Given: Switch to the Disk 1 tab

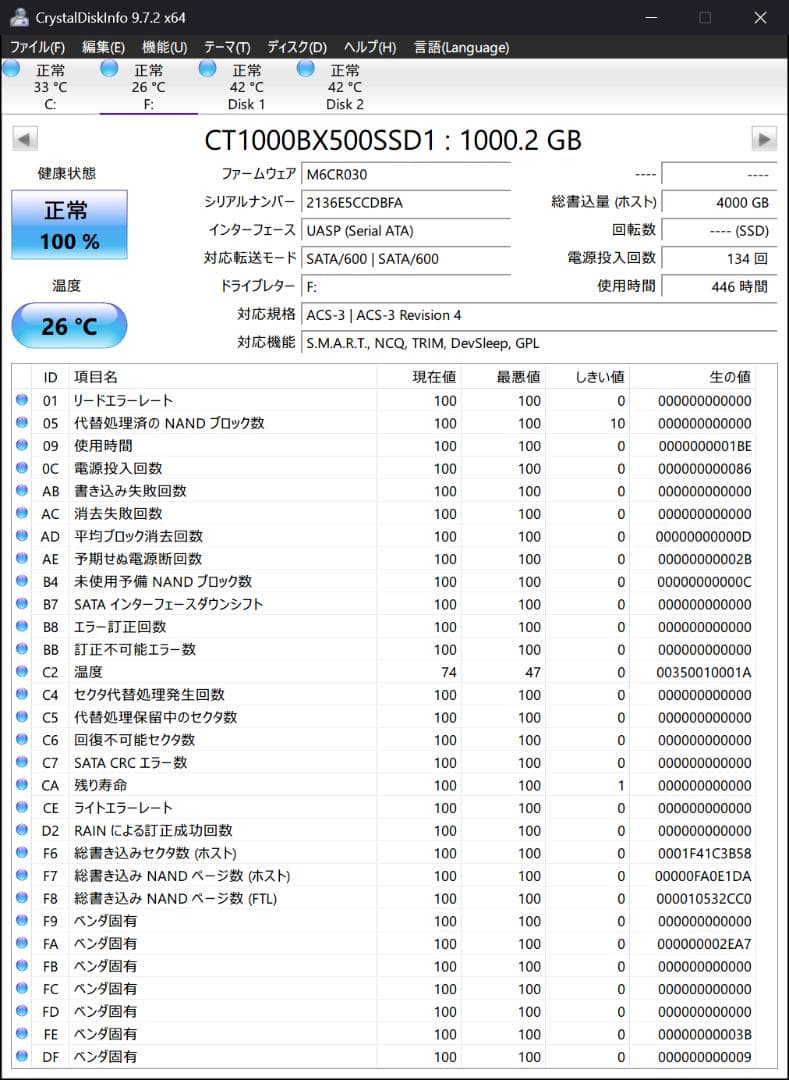Looking at the screenshot, I should click(246, 87).
